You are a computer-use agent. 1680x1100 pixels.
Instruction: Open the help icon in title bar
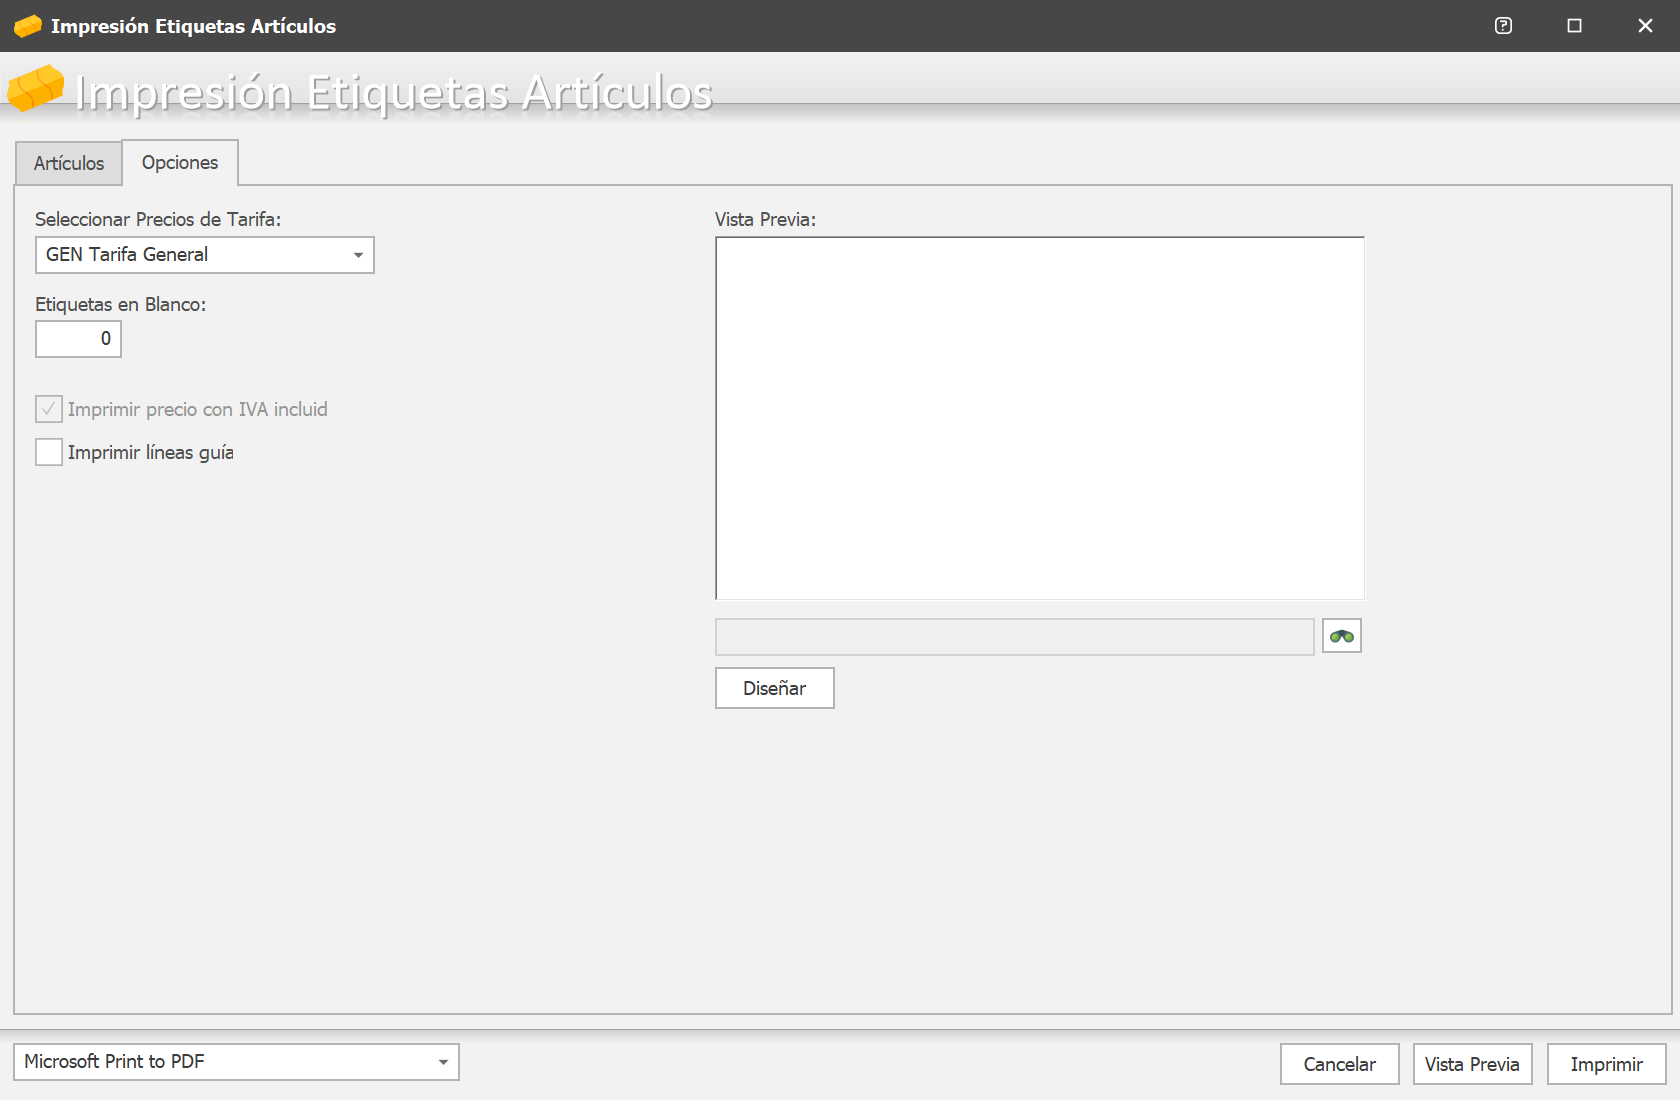tap(1503, 26)
